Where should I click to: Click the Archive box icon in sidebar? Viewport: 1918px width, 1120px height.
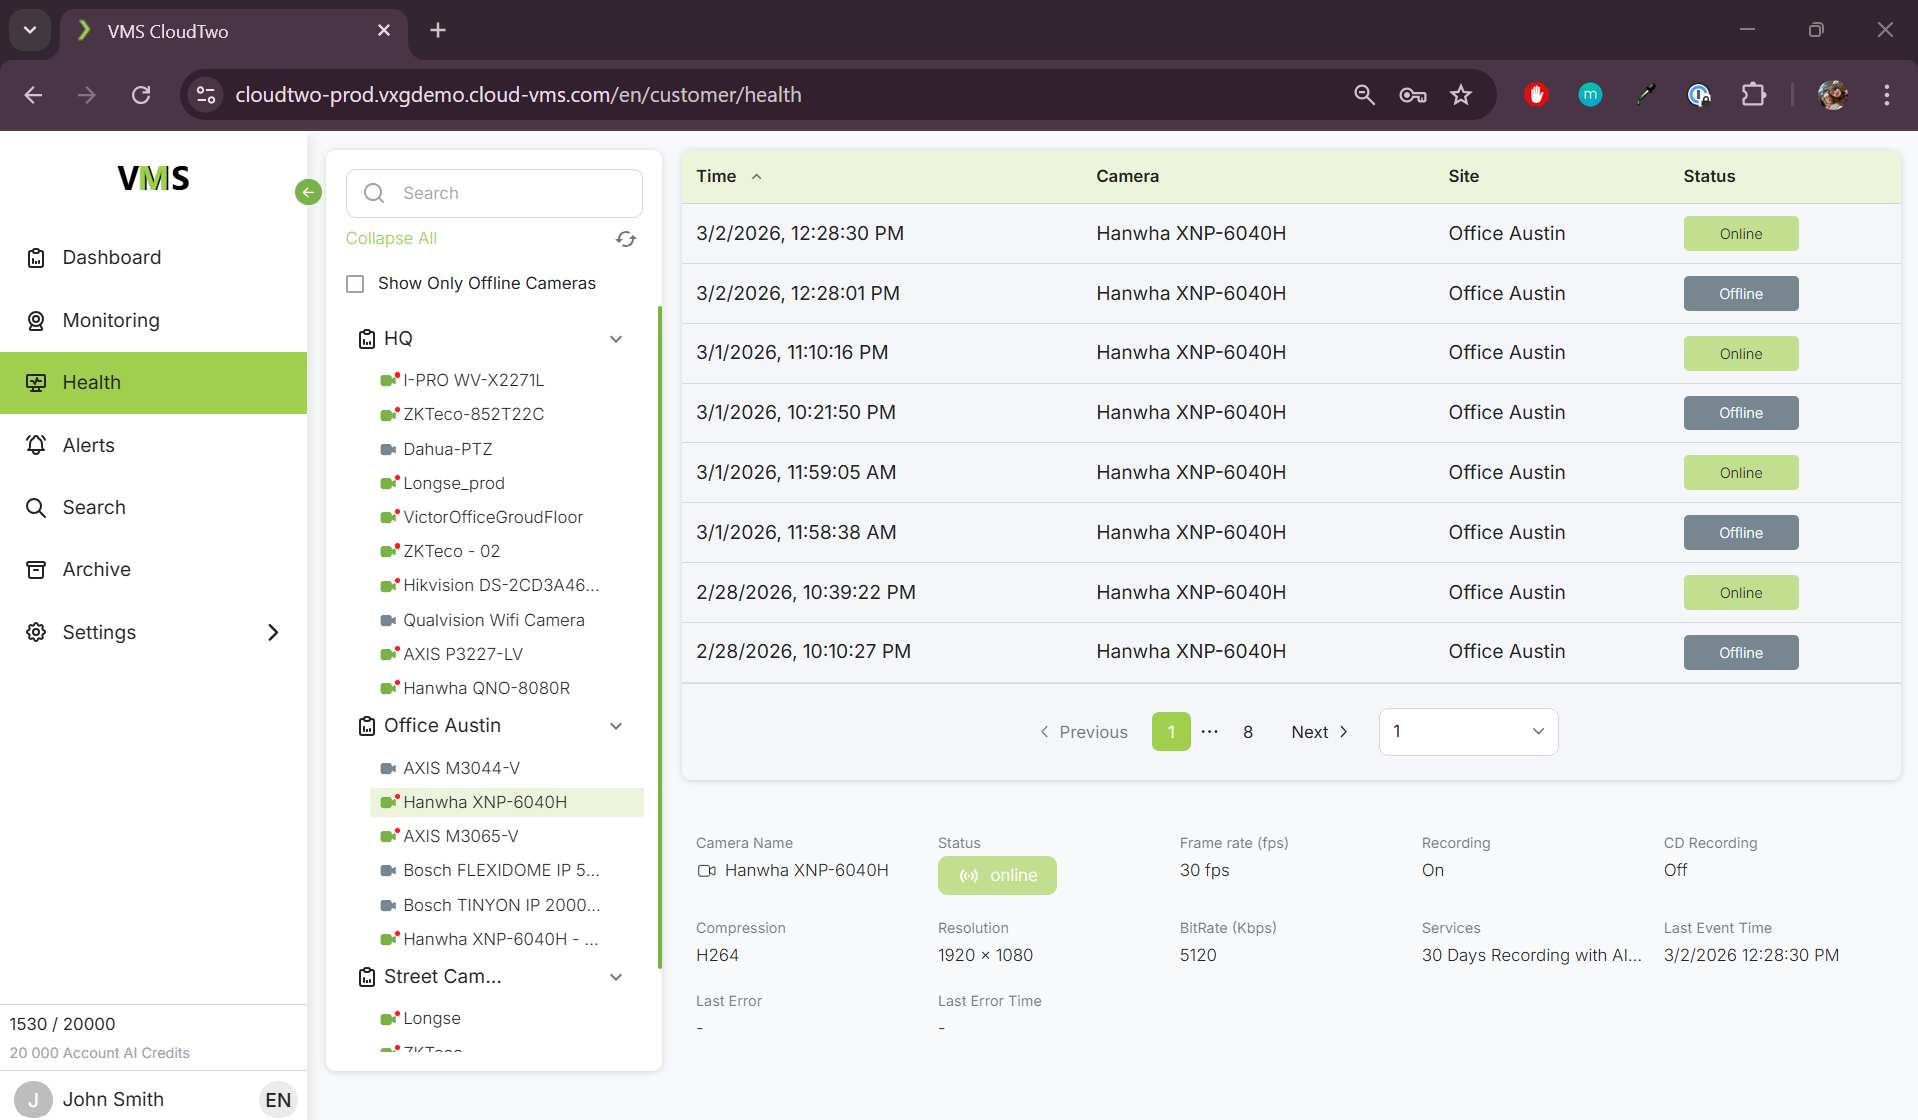36,570
